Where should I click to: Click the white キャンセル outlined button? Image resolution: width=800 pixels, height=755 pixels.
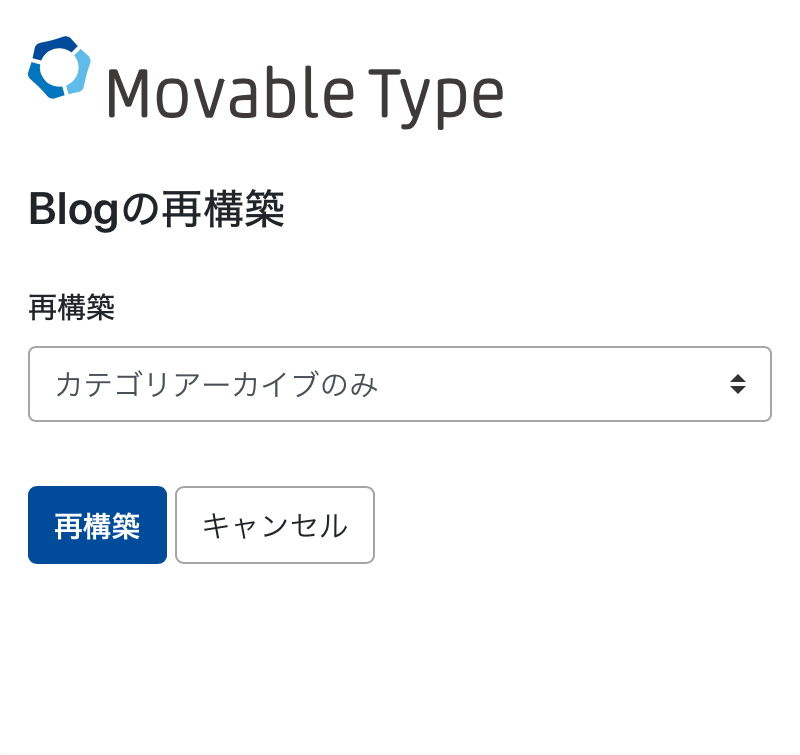pyautogui.click(x=275, y=525)
